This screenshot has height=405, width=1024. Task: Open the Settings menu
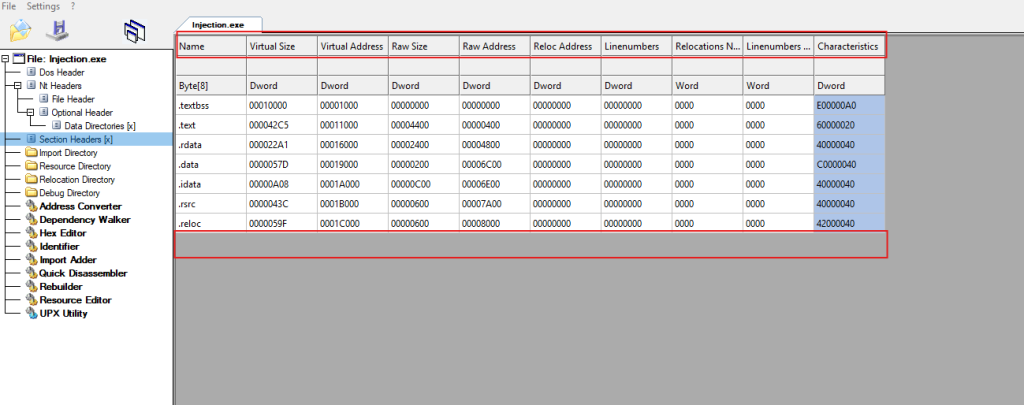point(43,6)
